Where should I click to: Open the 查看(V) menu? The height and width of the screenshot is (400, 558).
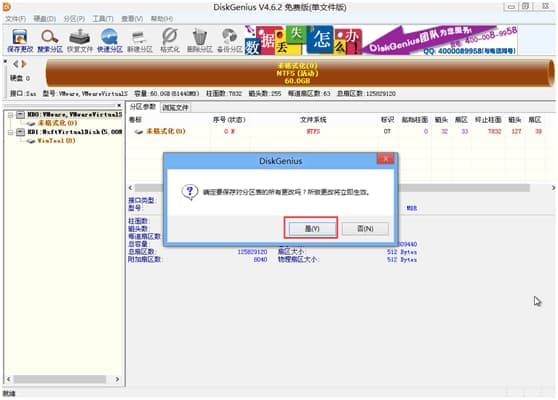[x=132, y=19]
